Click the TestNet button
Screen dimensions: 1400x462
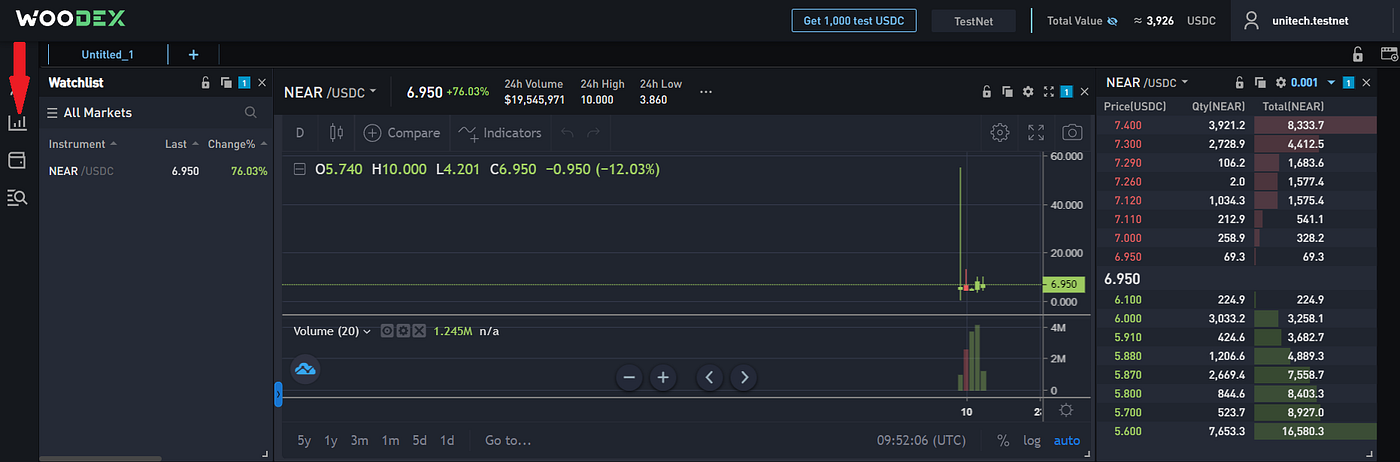click(x=973, y=21)
